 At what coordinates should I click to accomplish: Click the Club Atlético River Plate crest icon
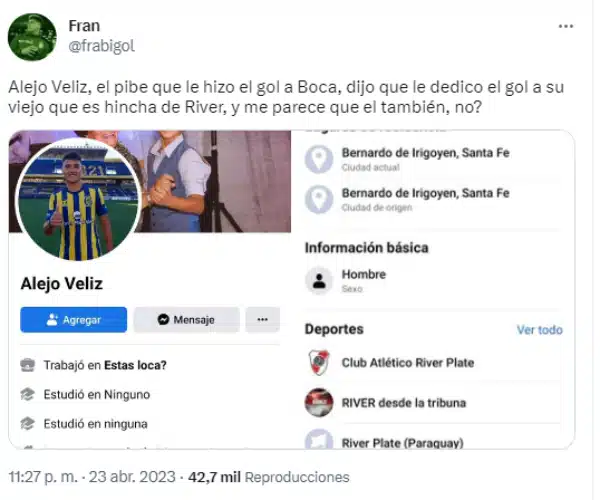[x=319, y=362]
